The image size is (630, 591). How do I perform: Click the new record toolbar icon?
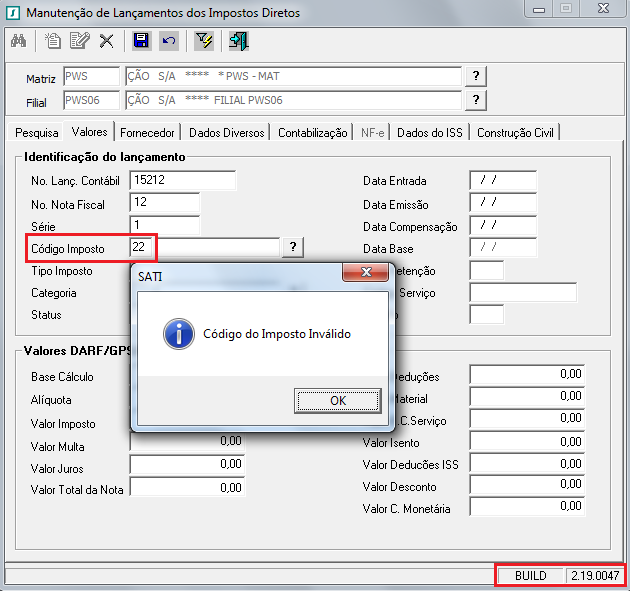coord(54,41)
